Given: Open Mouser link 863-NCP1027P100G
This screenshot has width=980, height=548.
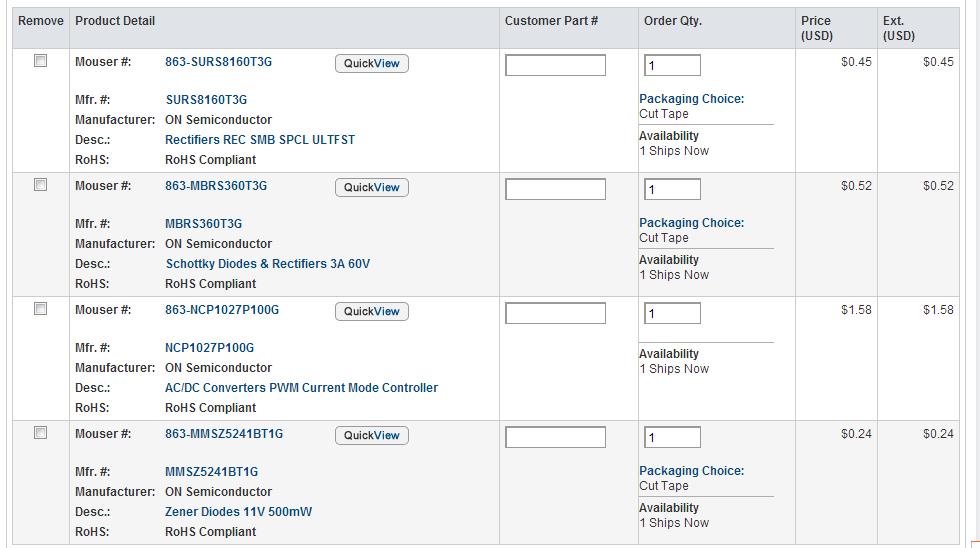Looking at the screenshot, I should click(222, 310).
